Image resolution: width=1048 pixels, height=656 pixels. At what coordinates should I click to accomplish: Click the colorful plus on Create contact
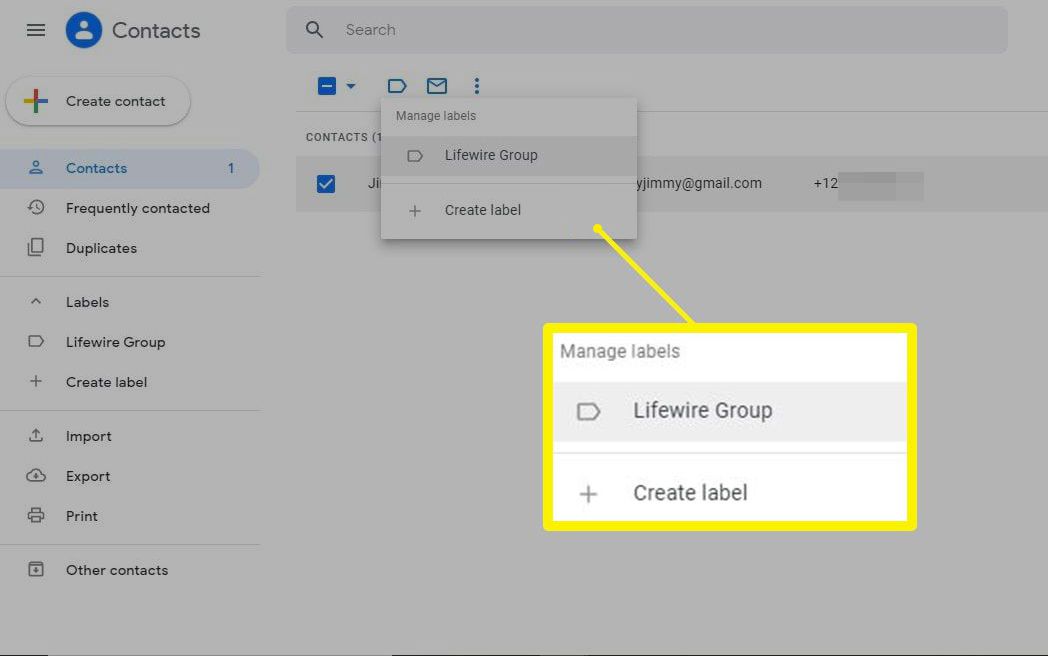pyautogui.click(x=36, y=101)
